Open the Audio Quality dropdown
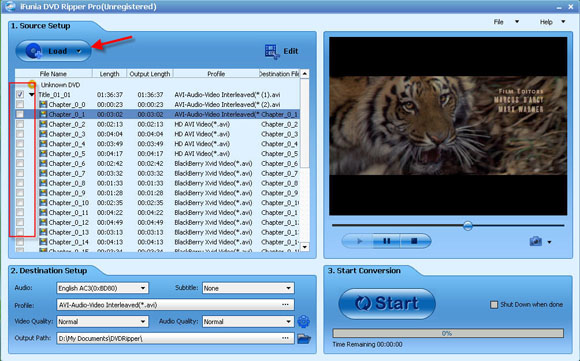 point(248,321)
